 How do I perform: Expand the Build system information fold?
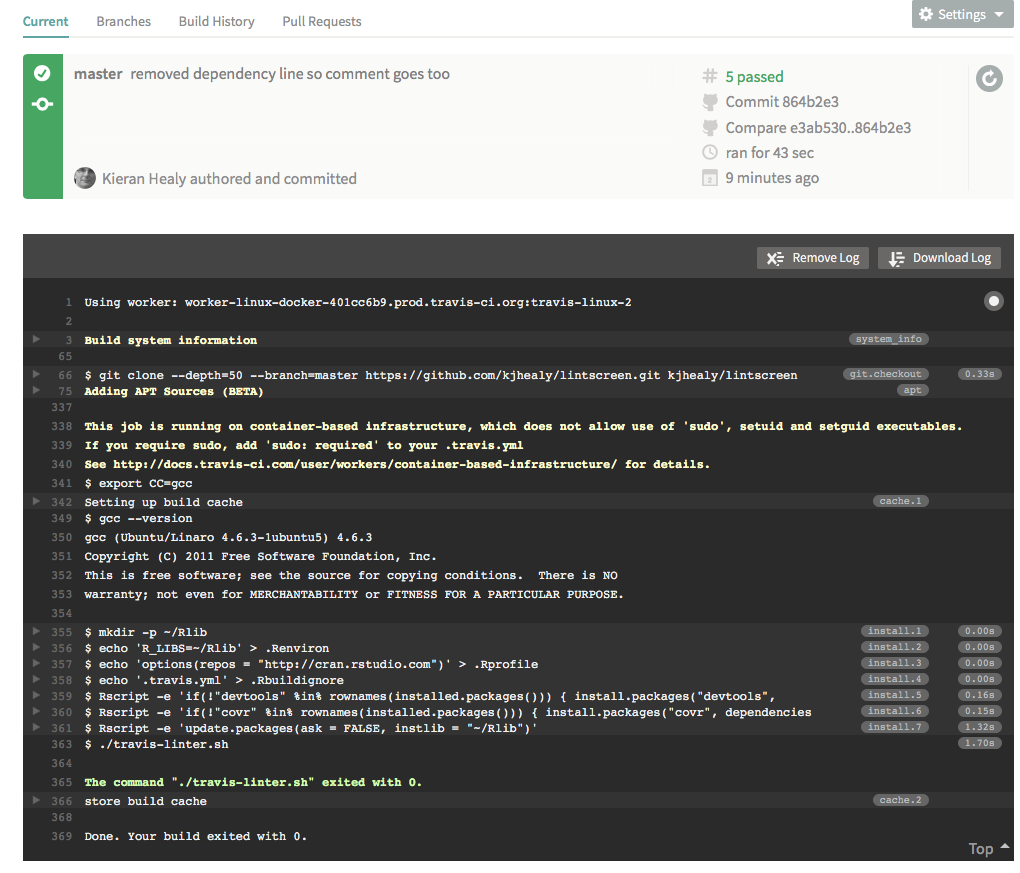37,340
